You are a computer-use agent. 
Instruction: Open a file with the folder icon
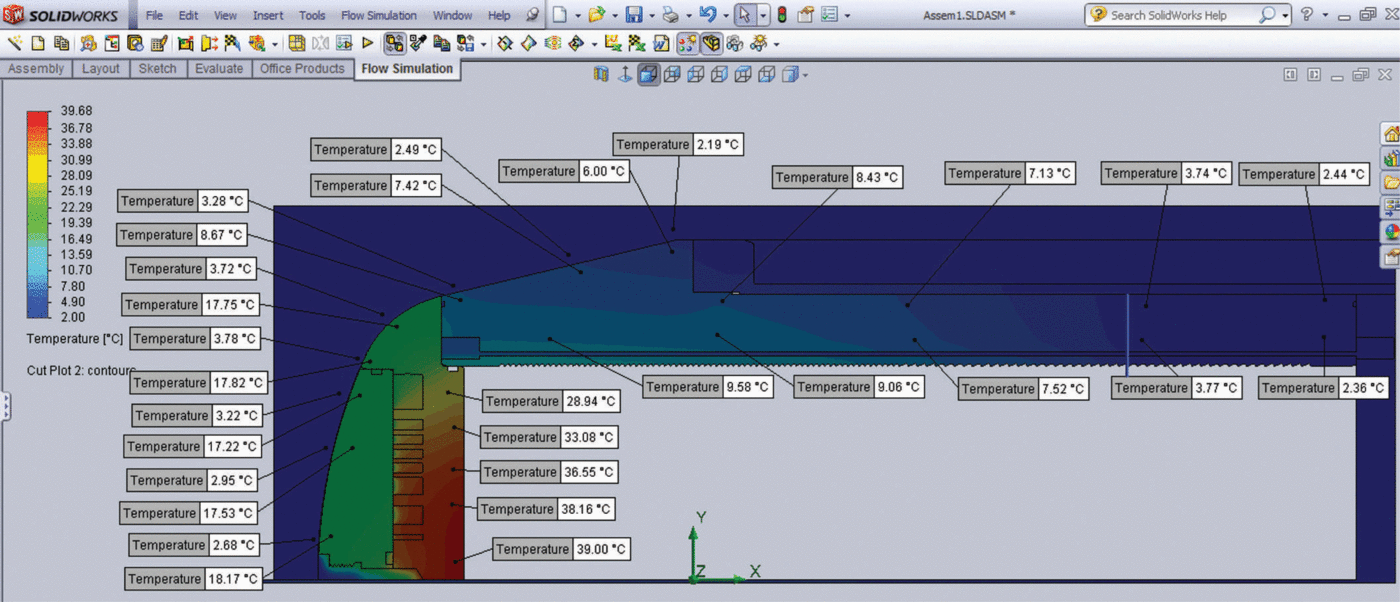pos(596,15)
